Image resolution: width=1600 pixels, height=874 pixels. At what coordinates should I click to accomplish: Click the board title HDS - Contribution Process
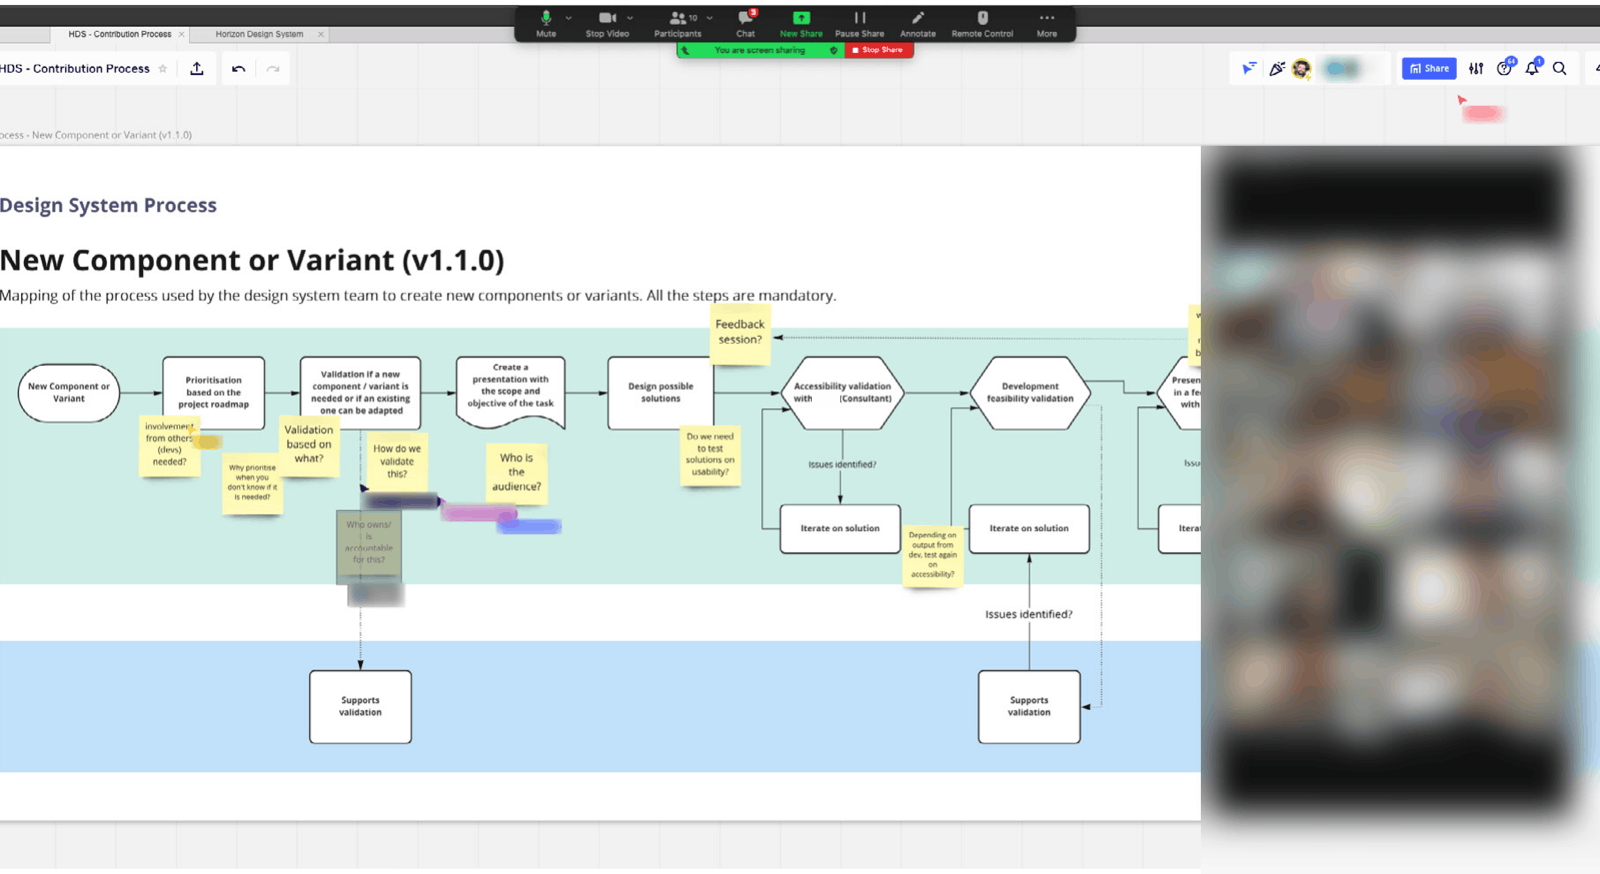(x=75, y=69)
